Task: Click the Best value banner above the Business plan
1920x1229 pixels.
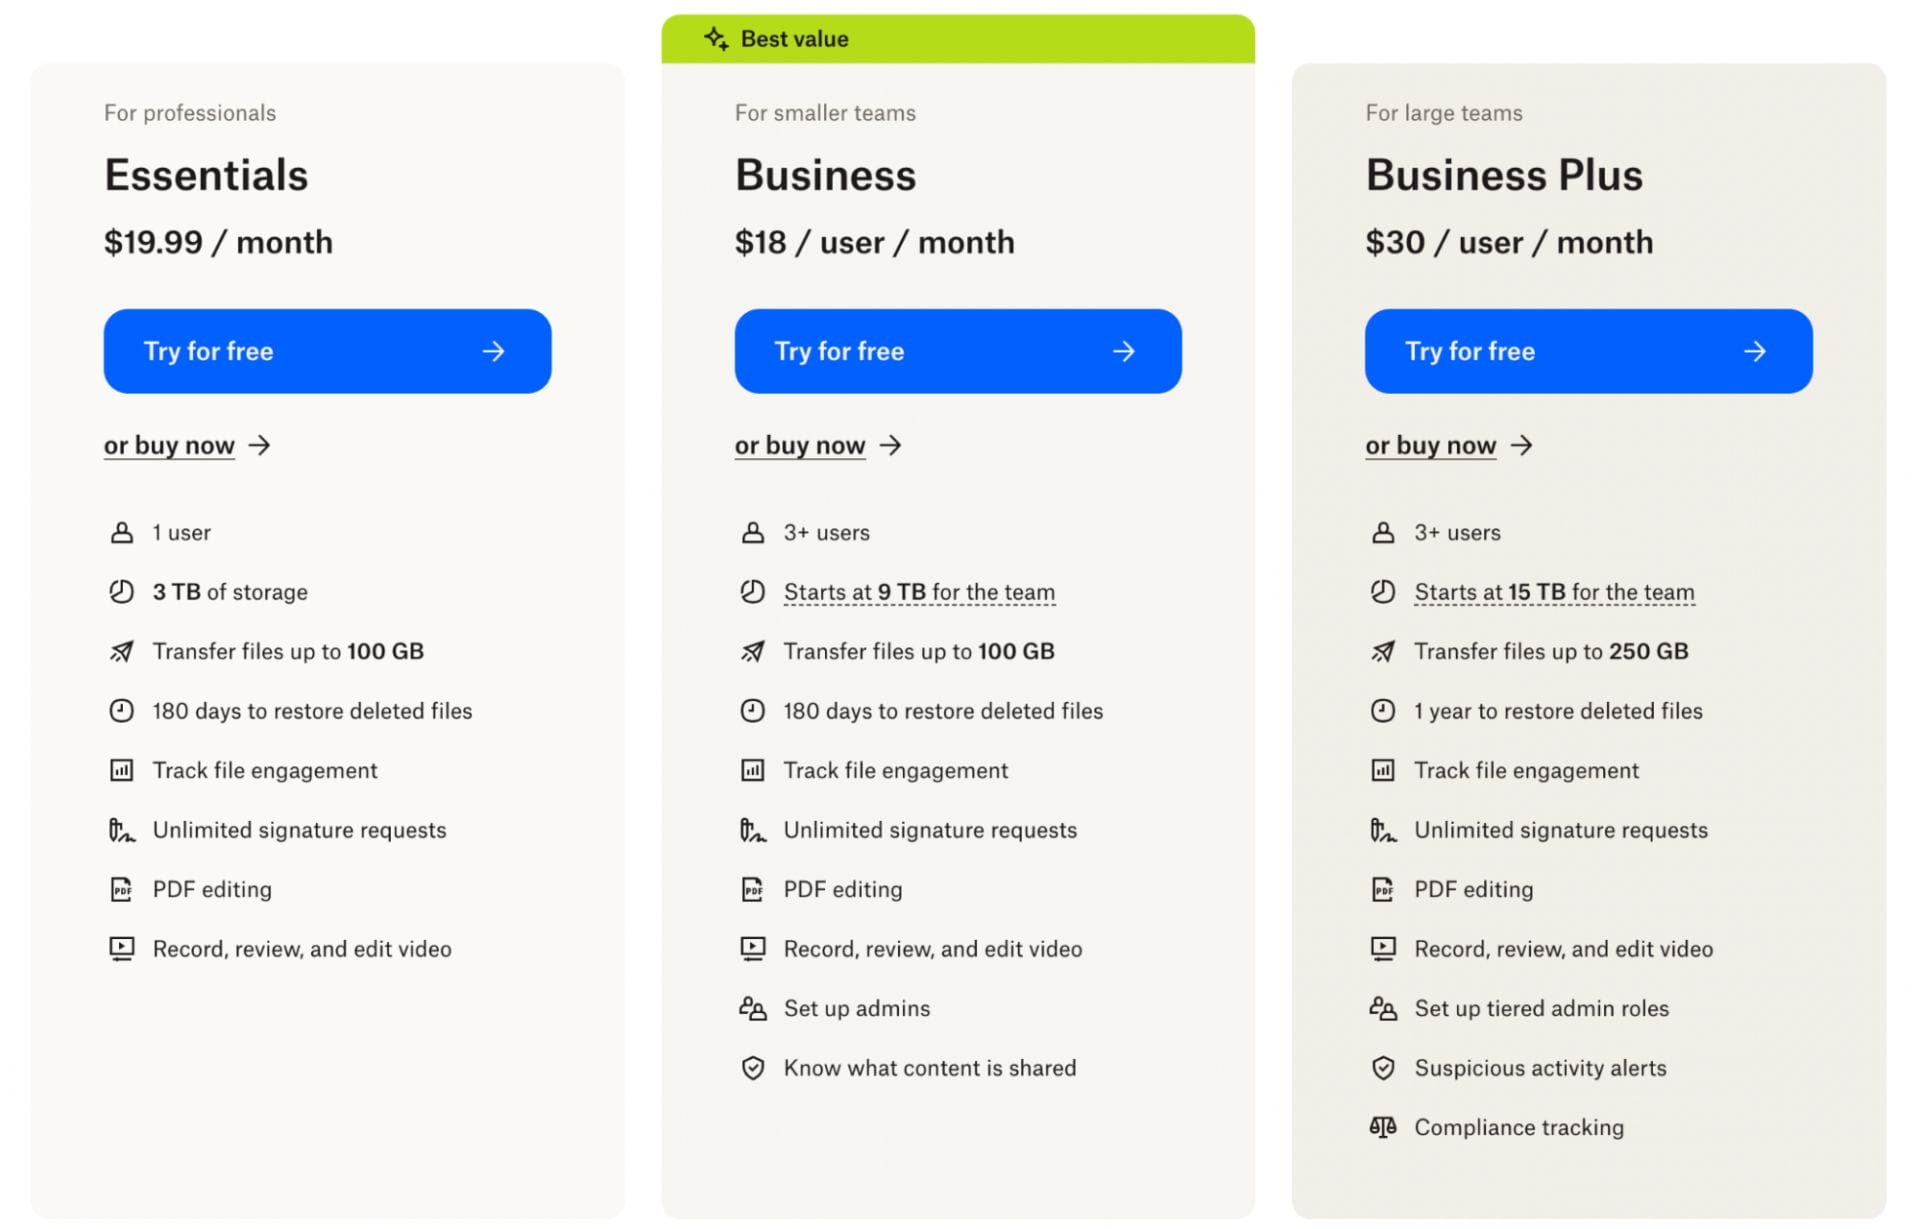Action: 957,39
